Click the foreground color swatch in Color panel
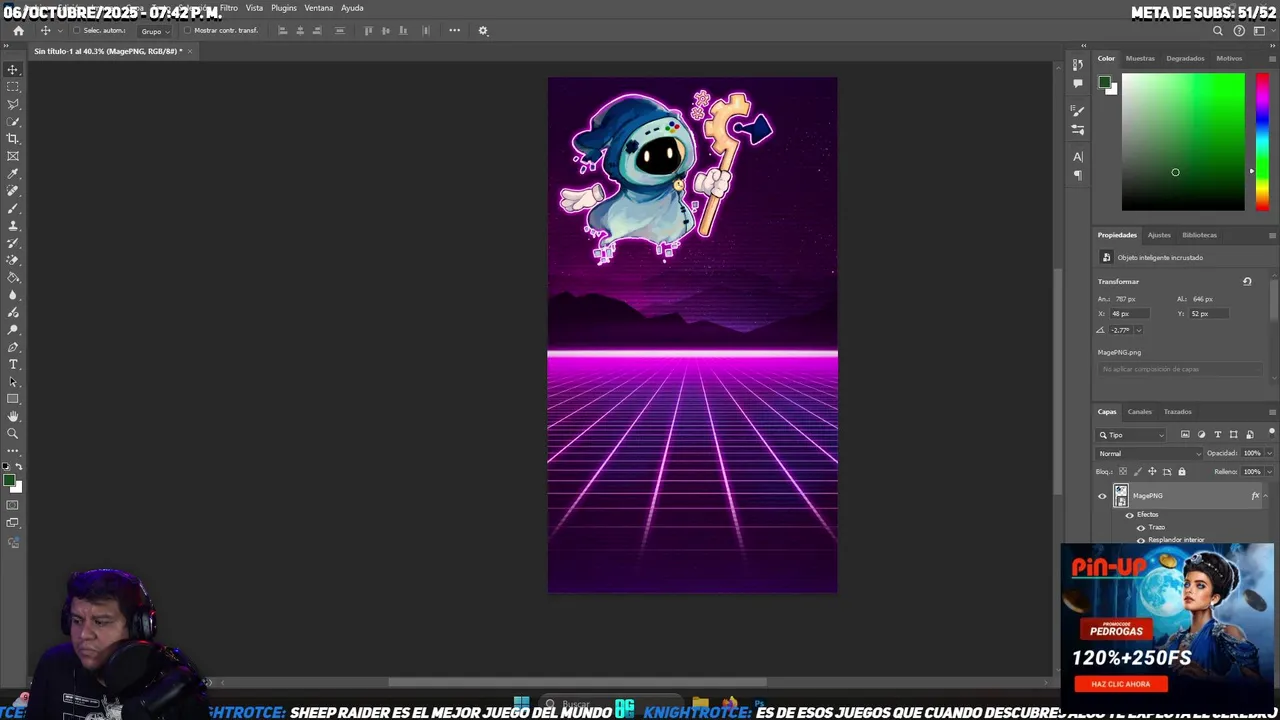 (x=1104, y=82)
